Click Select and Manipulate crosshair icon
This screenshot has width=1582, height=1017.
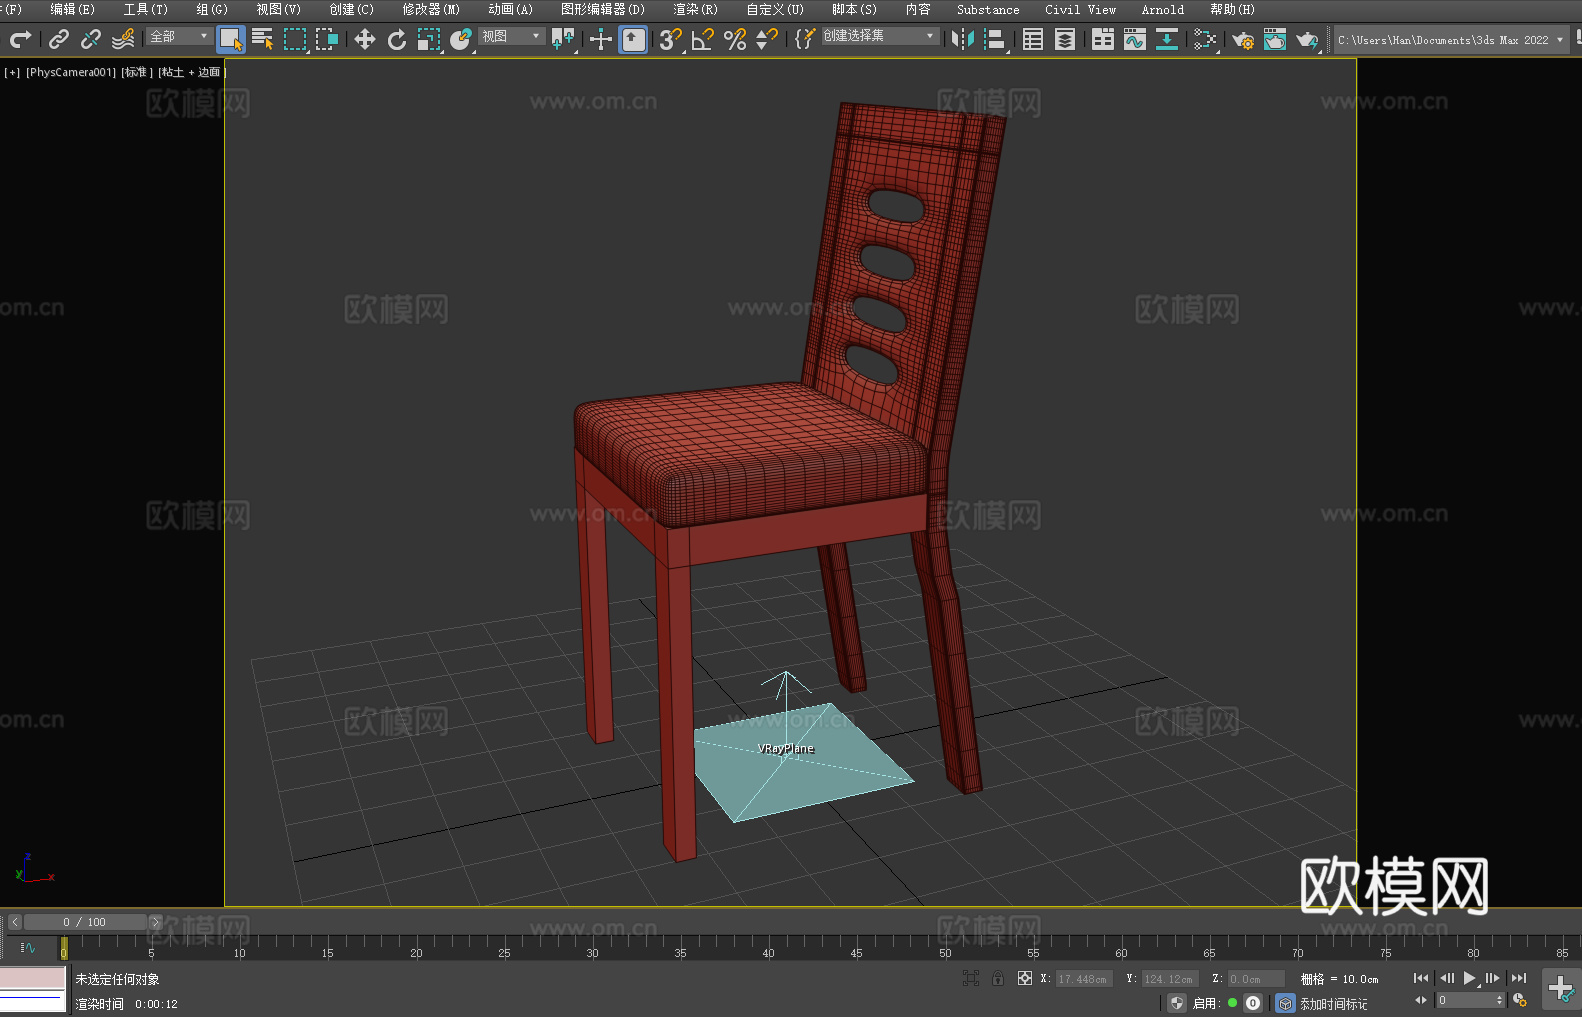(x=601, y=39)
